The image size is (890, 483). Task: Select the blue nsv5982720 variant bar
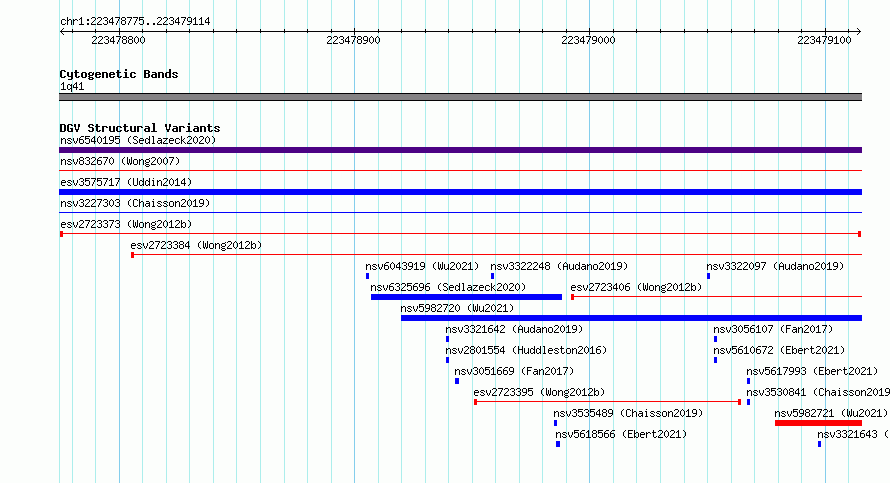[x=631, y=318]
